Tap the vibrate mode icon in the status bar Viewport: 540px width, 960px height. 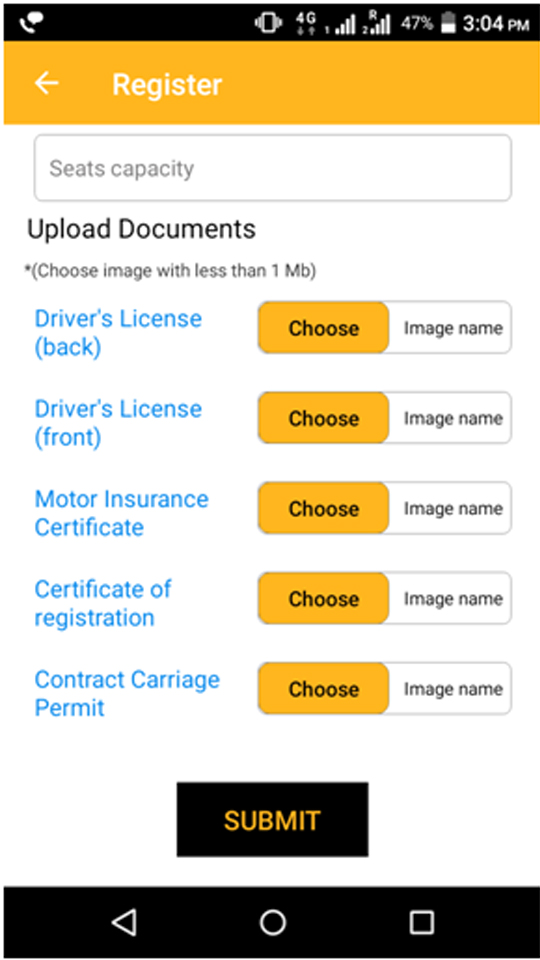(268, 23)
